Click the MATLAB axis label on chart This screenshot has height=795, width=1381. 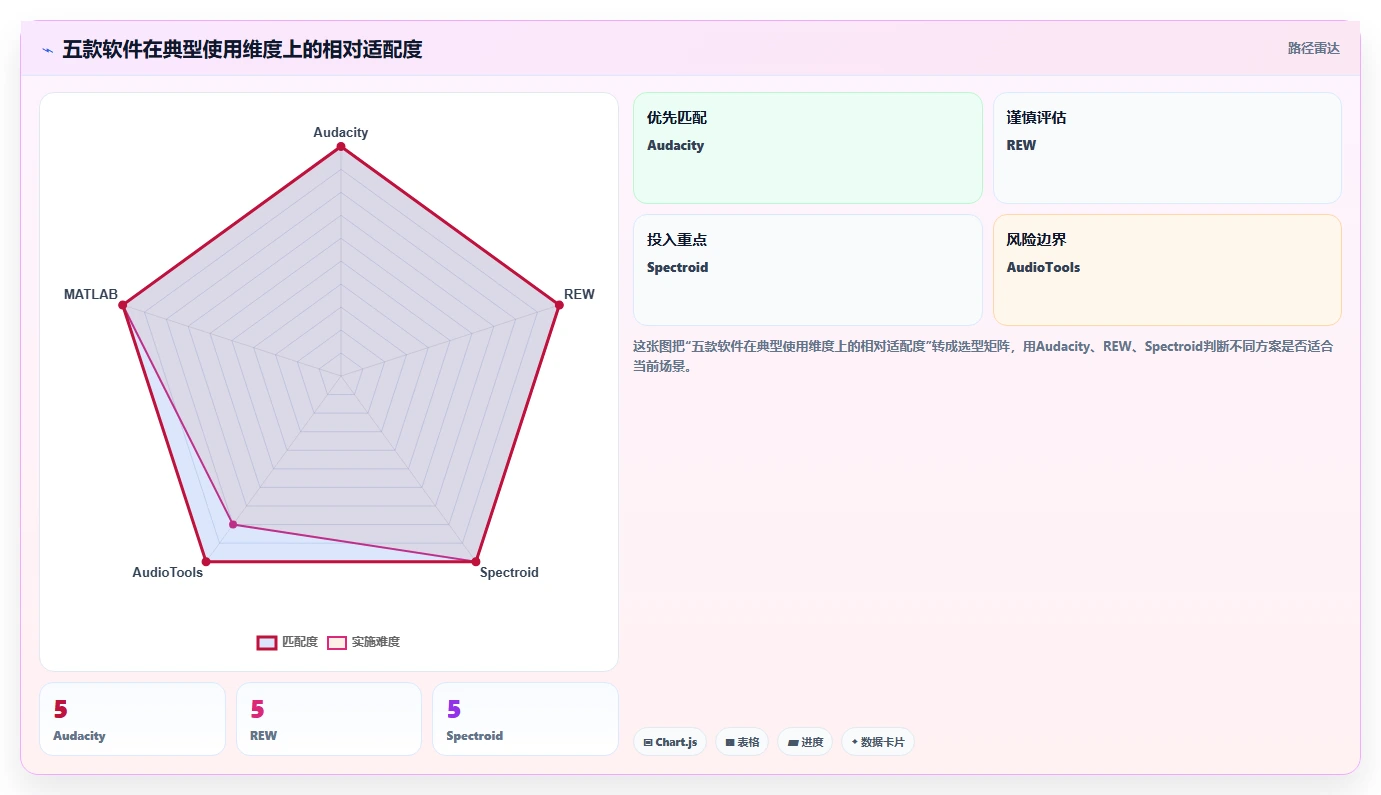tap(91, 294)
